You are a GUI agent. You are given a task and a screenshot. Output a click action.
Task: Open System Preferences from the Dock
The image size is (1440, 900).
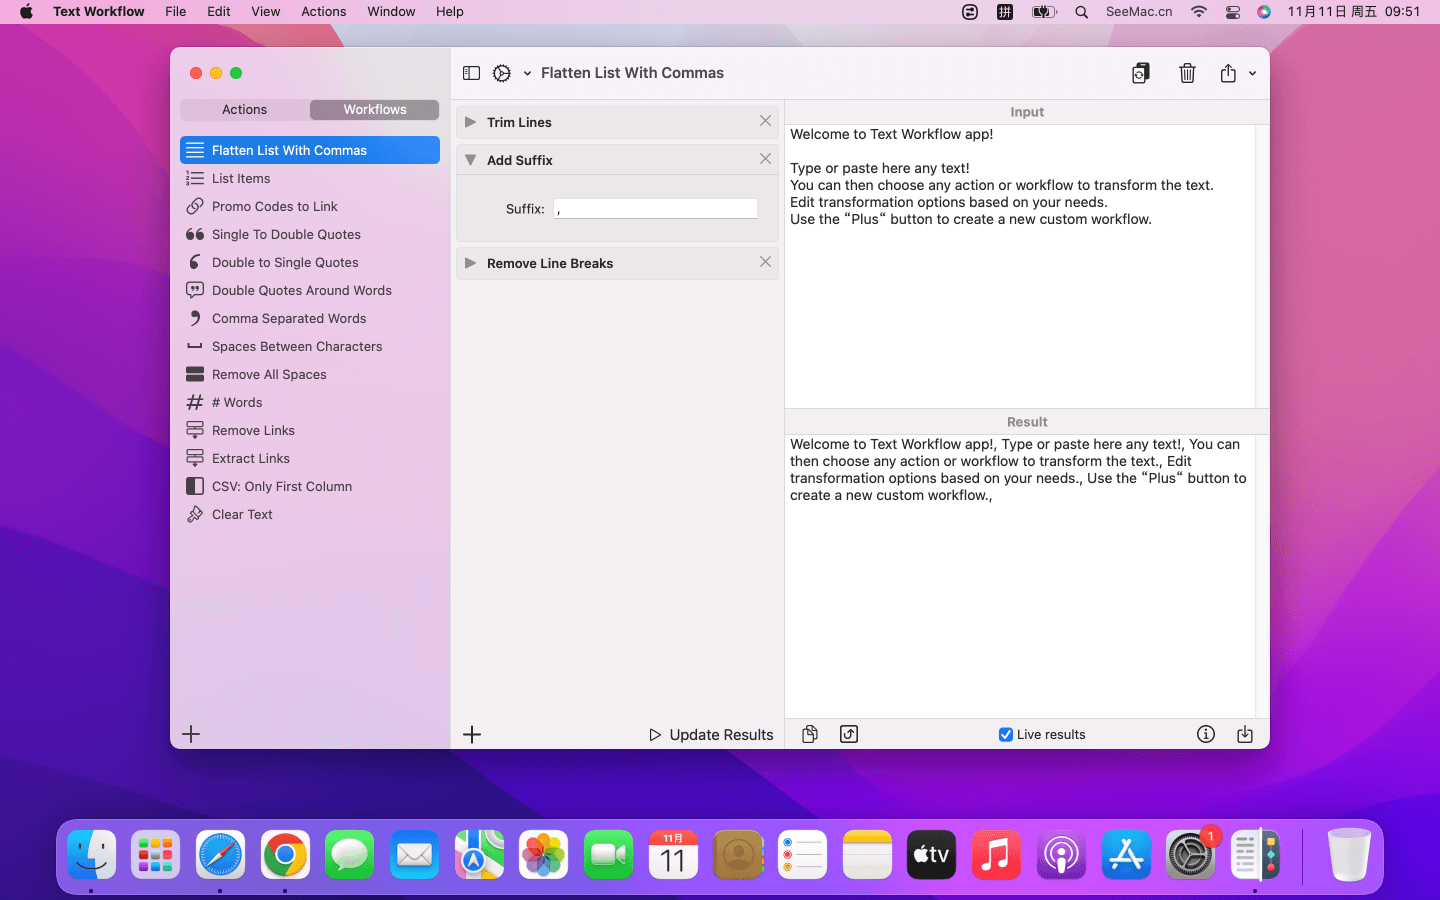pyautogui.click(x=1190, y=855)
